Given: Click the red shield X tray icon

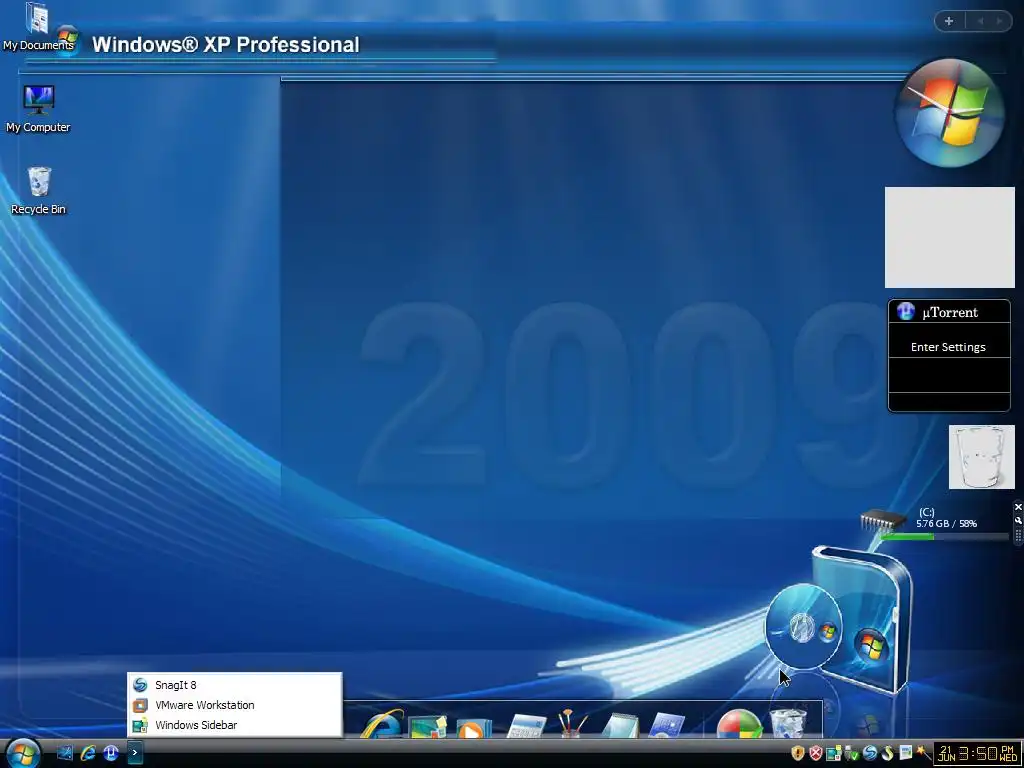Looking at the screenshot, I should click(816, 753).
